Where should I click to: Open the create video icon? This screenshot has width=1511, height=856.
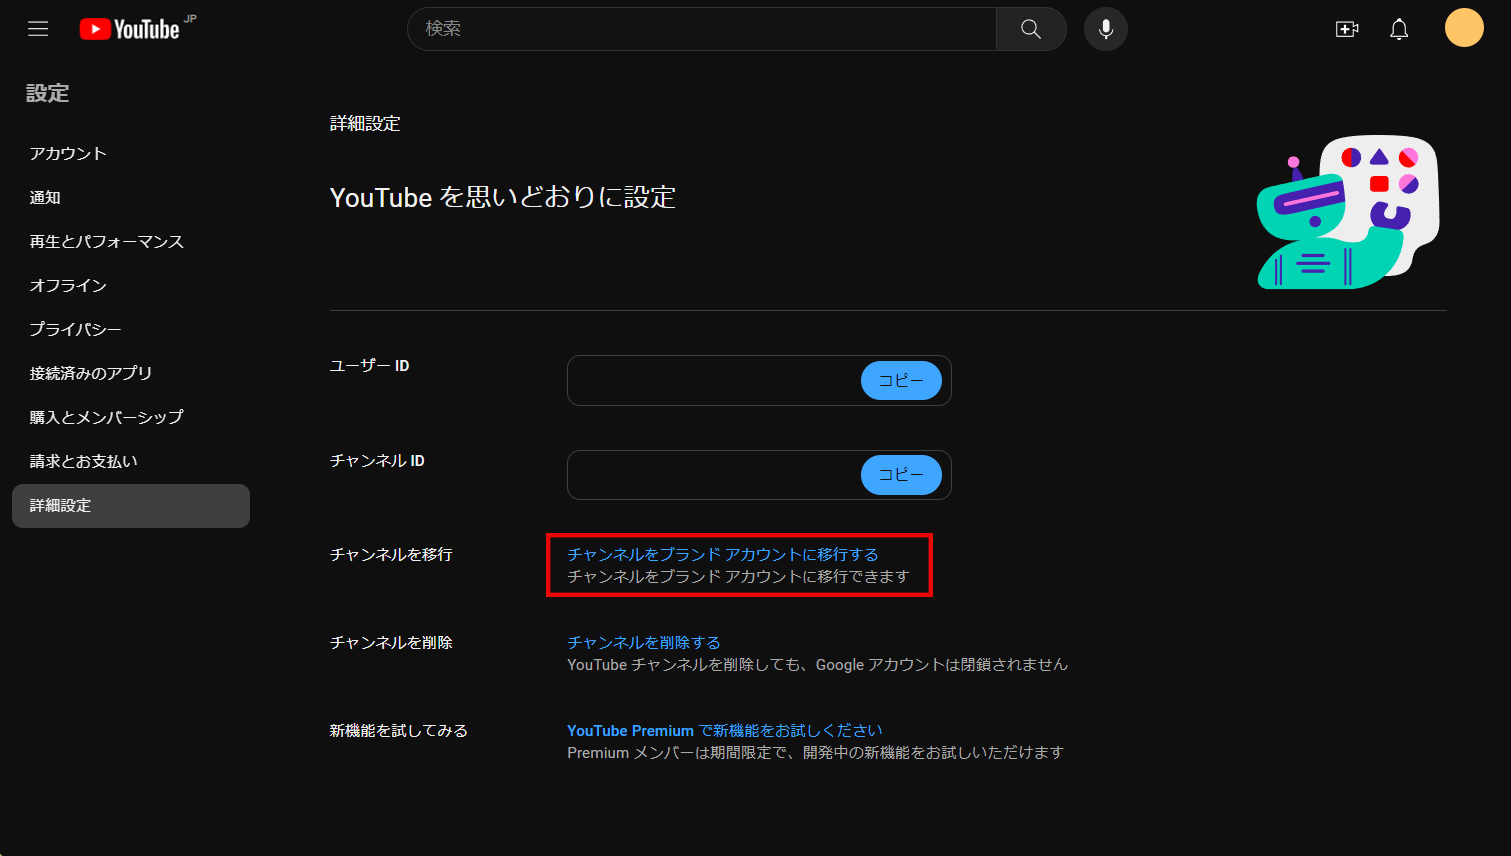tap(1346, 28)
